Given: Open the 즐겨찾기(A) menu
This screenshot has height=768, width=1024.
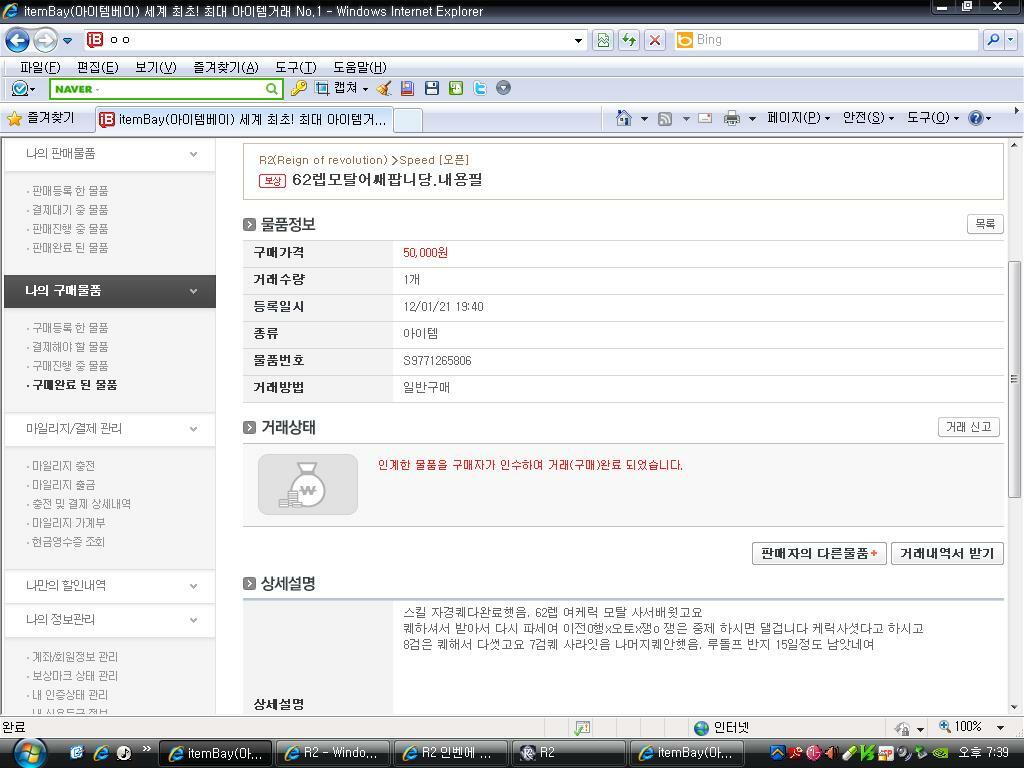Looking at the screenshot, I should [x=225, y=67].
